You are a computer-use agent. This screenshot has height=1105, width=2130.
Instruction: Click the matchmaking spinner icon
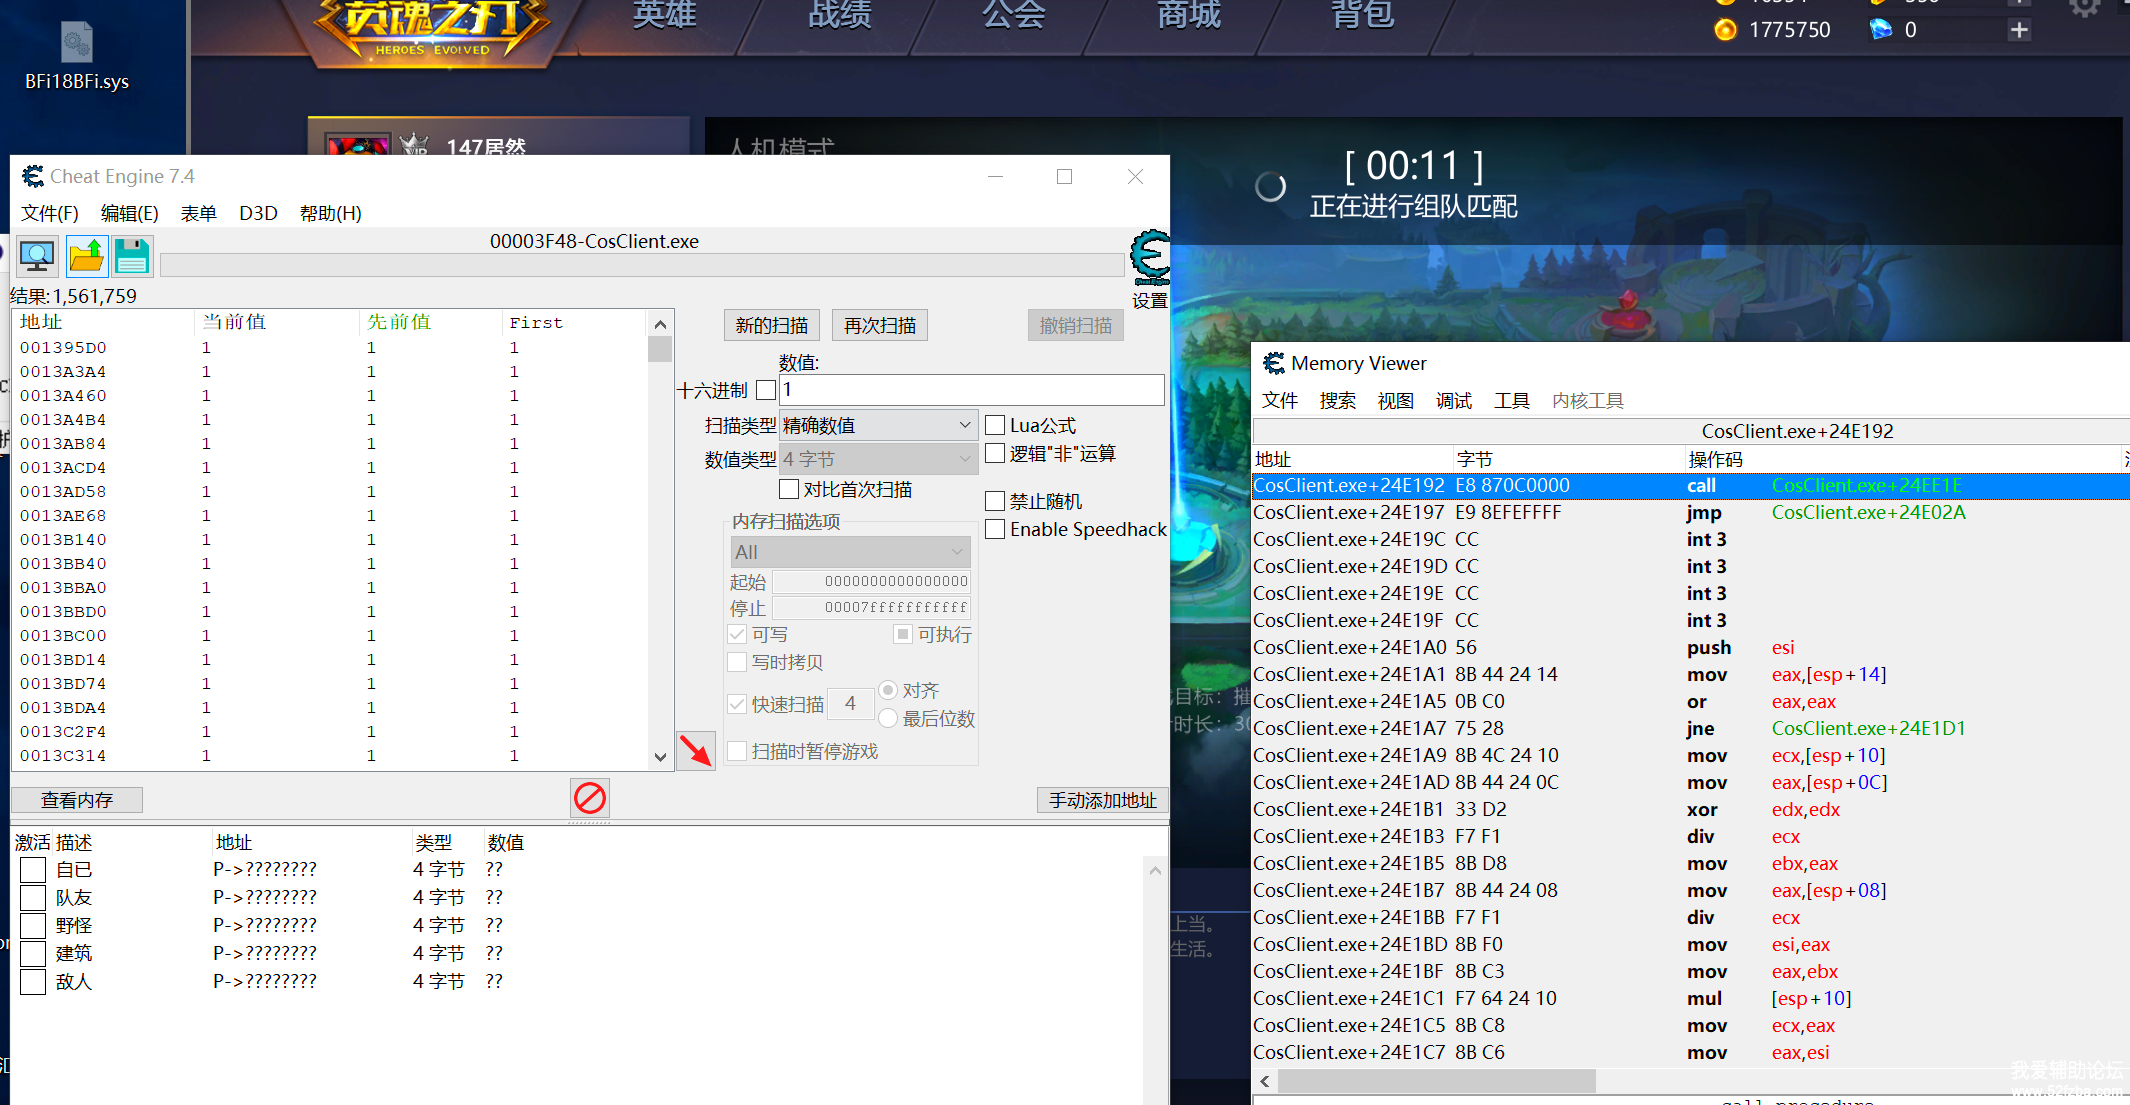[x=1270, y=186]
